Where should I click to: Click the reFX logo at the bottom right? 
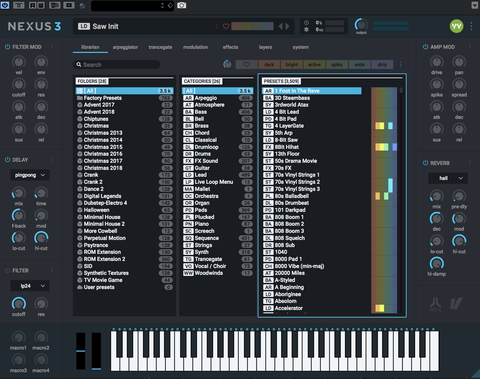[435, 304]
